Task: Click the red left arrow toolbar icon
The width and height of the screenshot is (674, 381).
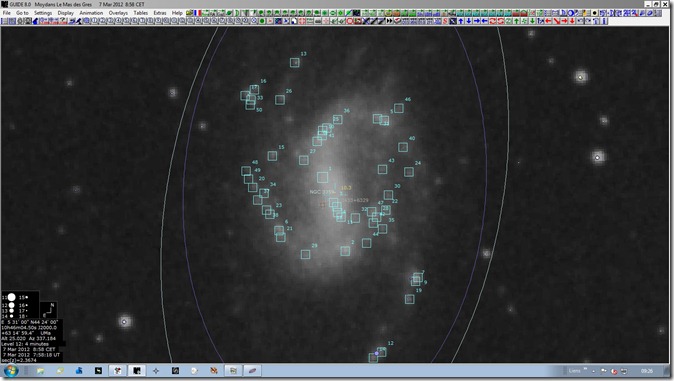Action: (x=548, y=21)
